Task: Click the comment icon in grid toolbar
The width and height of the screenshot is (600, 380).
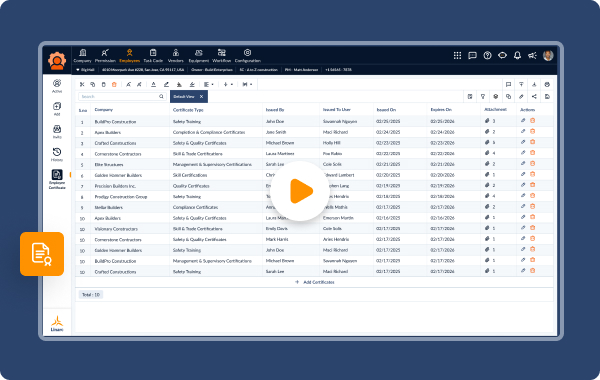Action: (508, 85)
